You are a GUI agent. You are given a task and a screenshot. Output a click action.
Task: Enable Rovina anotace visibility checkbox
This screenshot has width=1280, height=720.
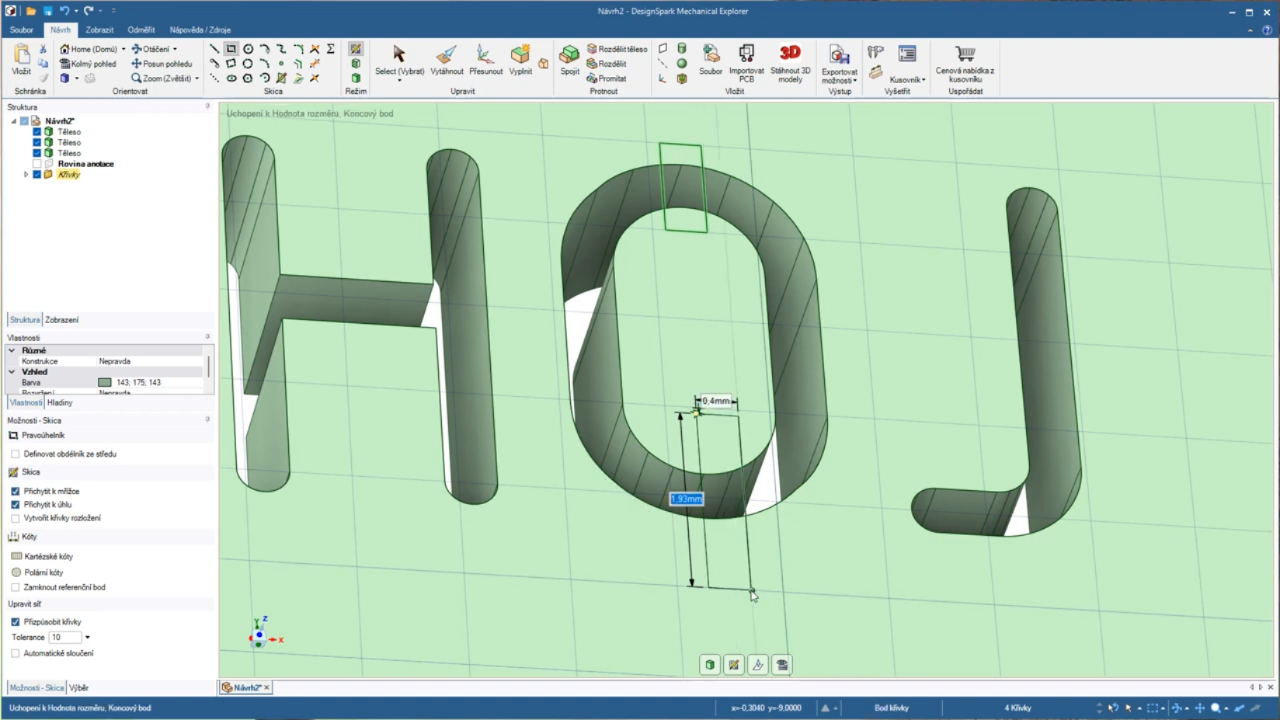click(x=37, y=164)
